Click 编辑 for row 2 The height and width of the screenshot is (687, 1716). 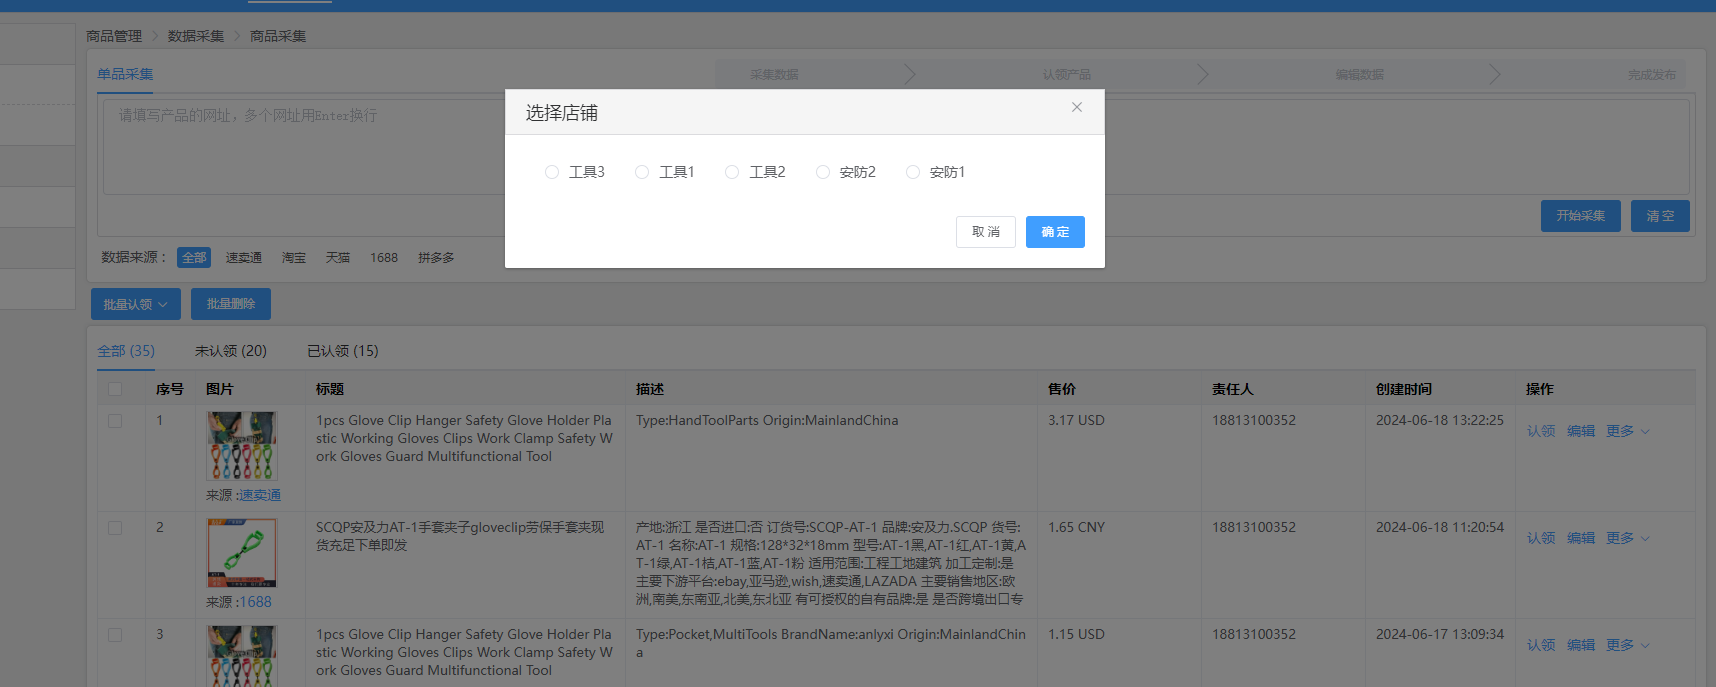click(x=1581, y=538)
